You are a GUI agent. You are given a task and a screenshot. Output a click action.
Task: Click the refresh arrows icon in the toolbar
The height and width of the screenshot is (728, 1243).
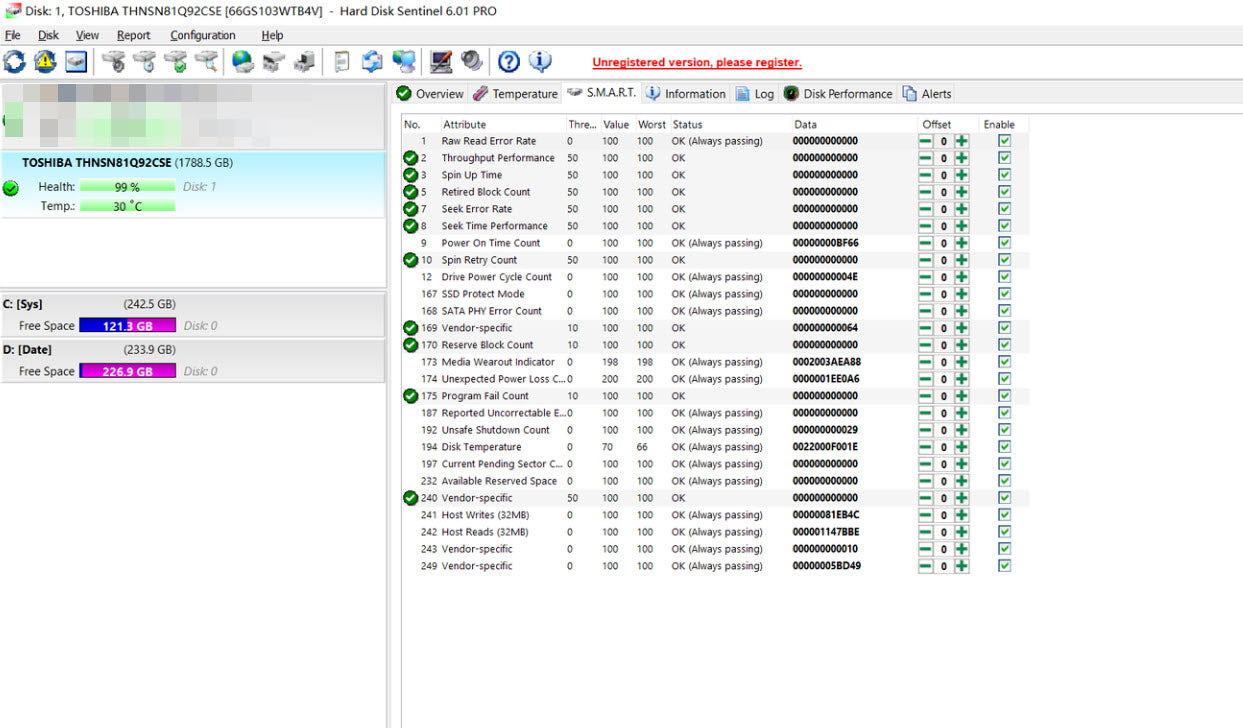[15, 62]
